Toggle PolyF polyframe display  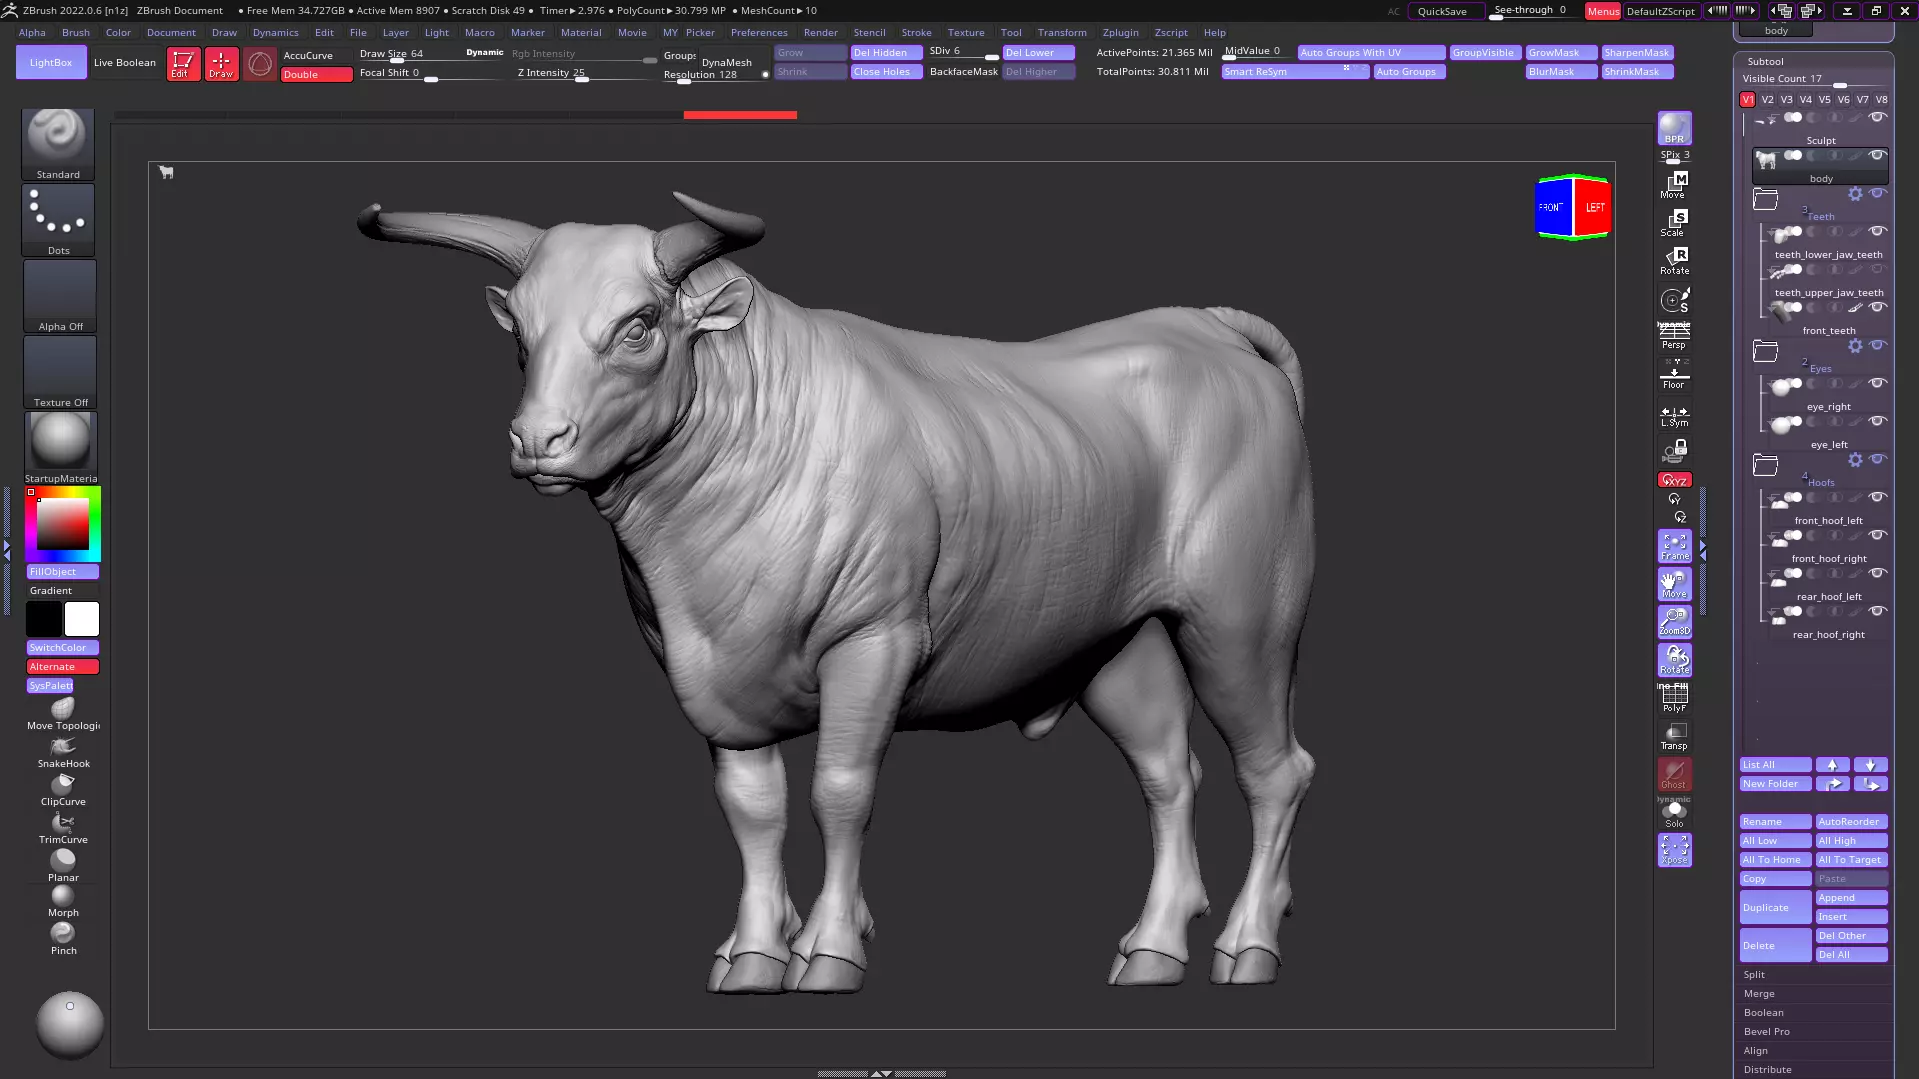(1674, 698)
